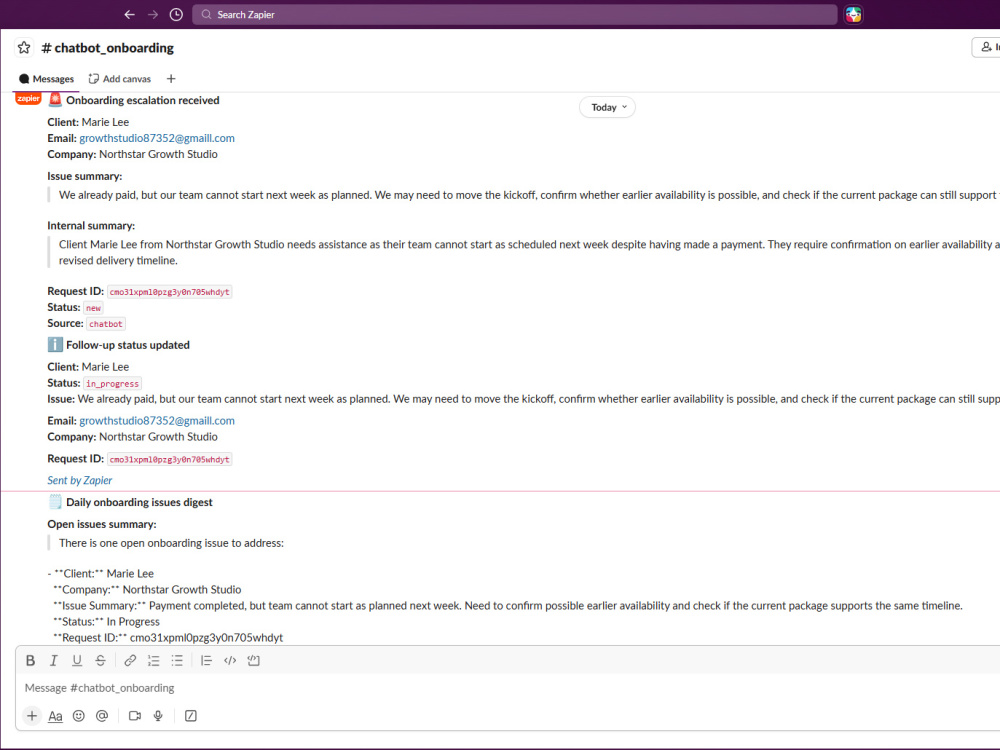Start a bulleted list
The height and width of the screenshot is (750, 1000).
(x=177, y=661)
